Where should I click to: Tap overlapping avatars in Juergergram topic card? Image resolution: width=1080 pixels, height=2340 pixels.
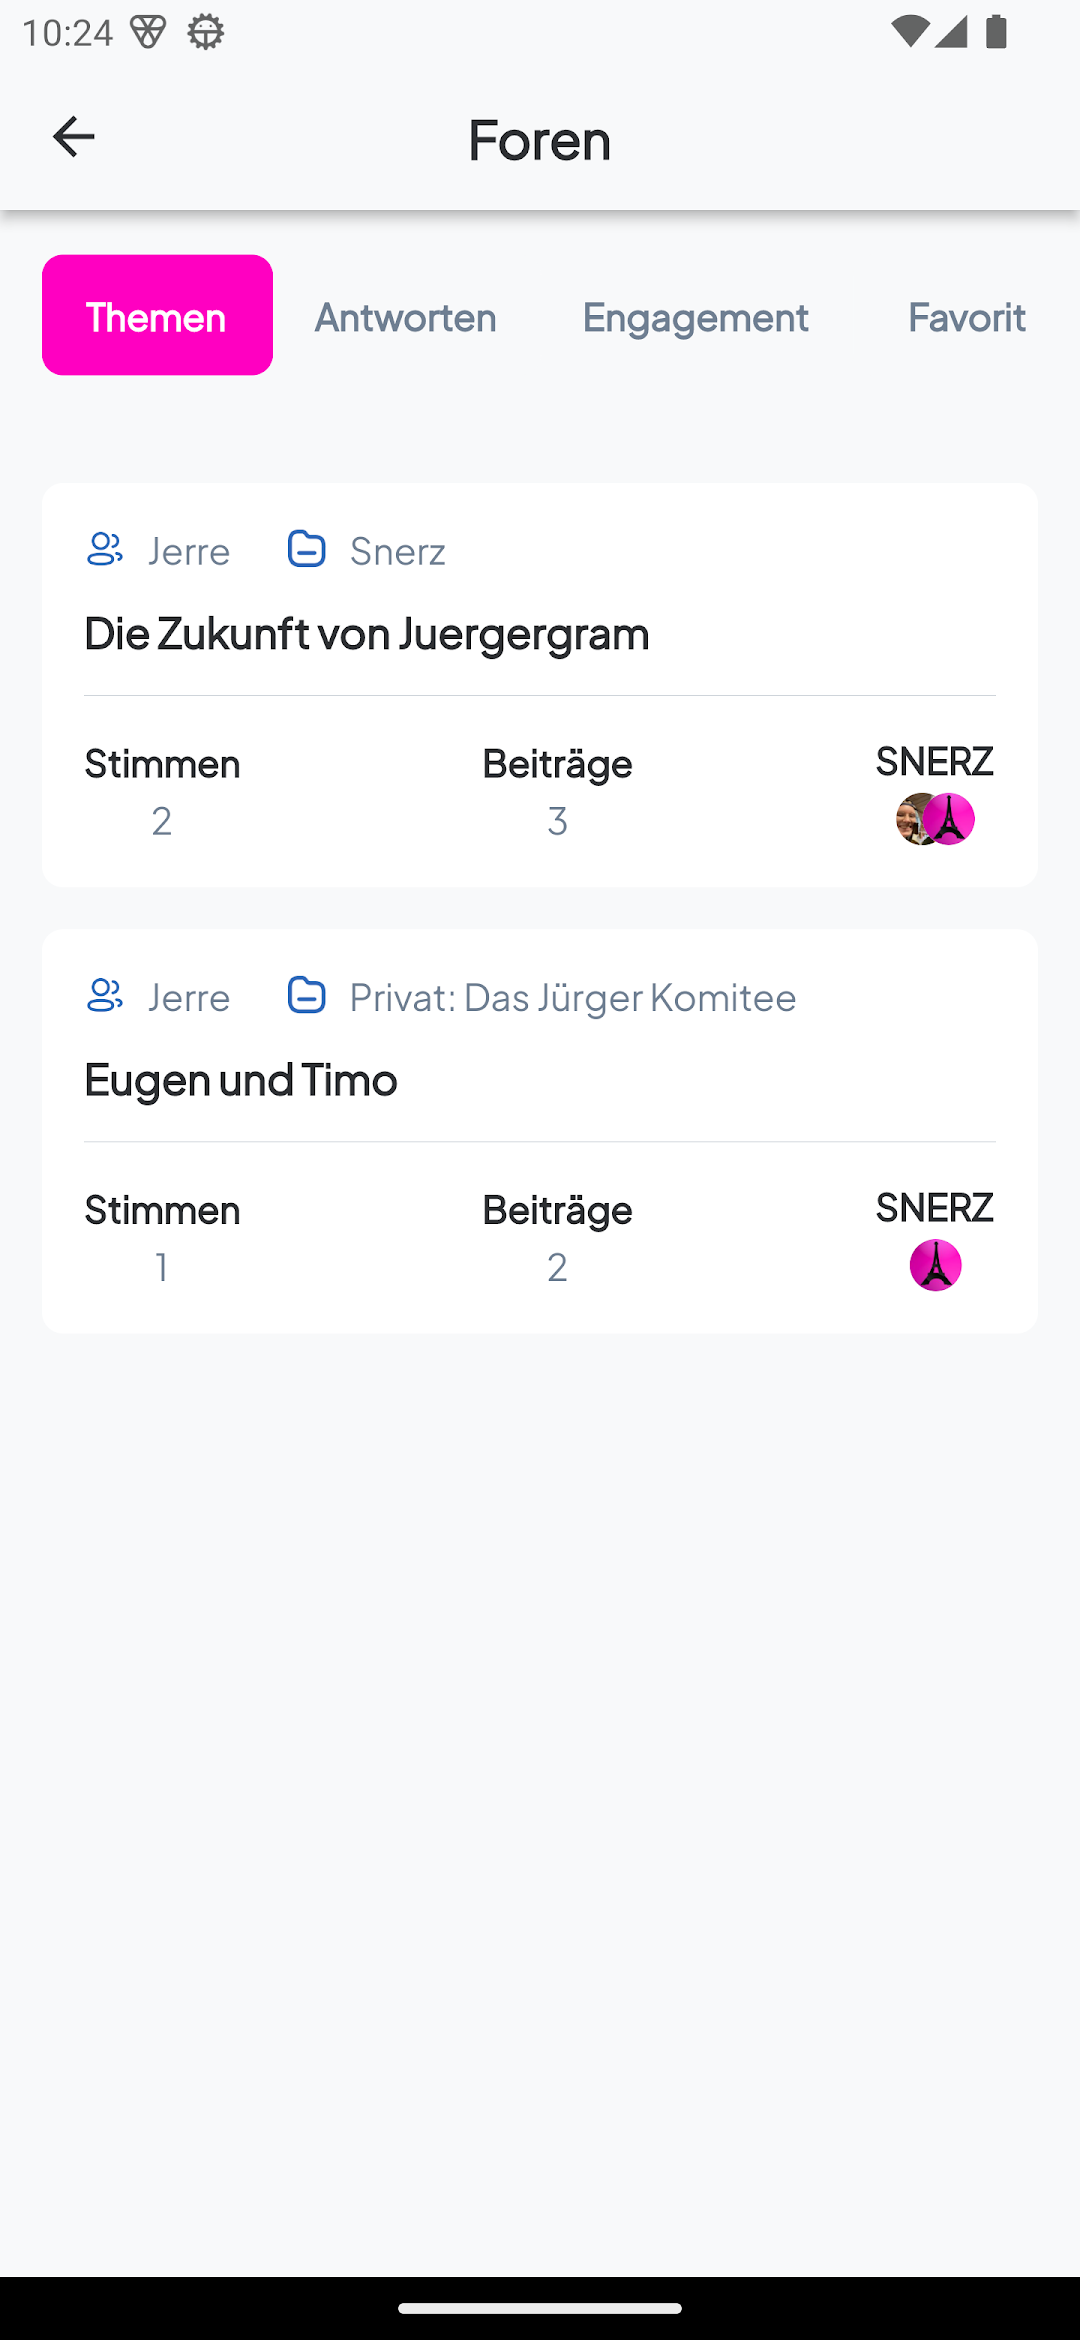click(935, 819)
